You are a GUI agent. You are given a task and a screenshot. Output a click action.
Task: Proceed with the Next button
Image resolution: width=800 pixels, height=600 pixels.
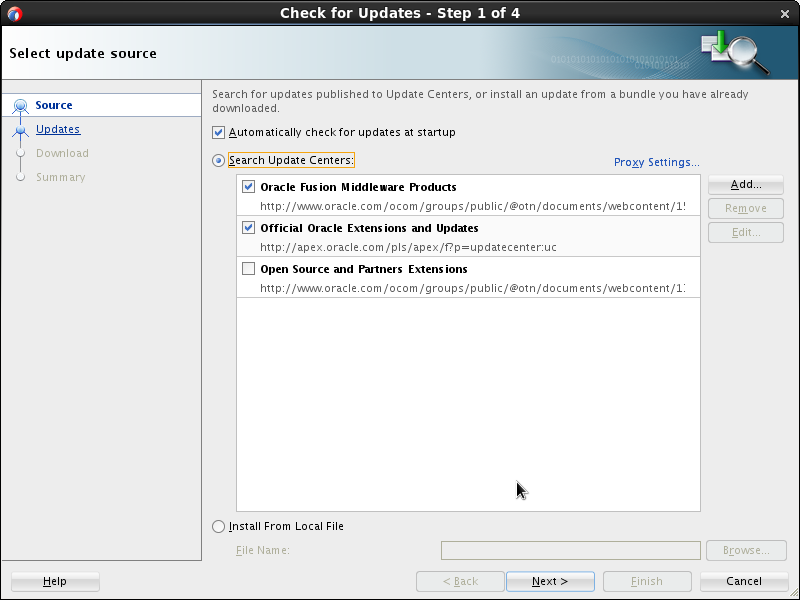point(550,581)
